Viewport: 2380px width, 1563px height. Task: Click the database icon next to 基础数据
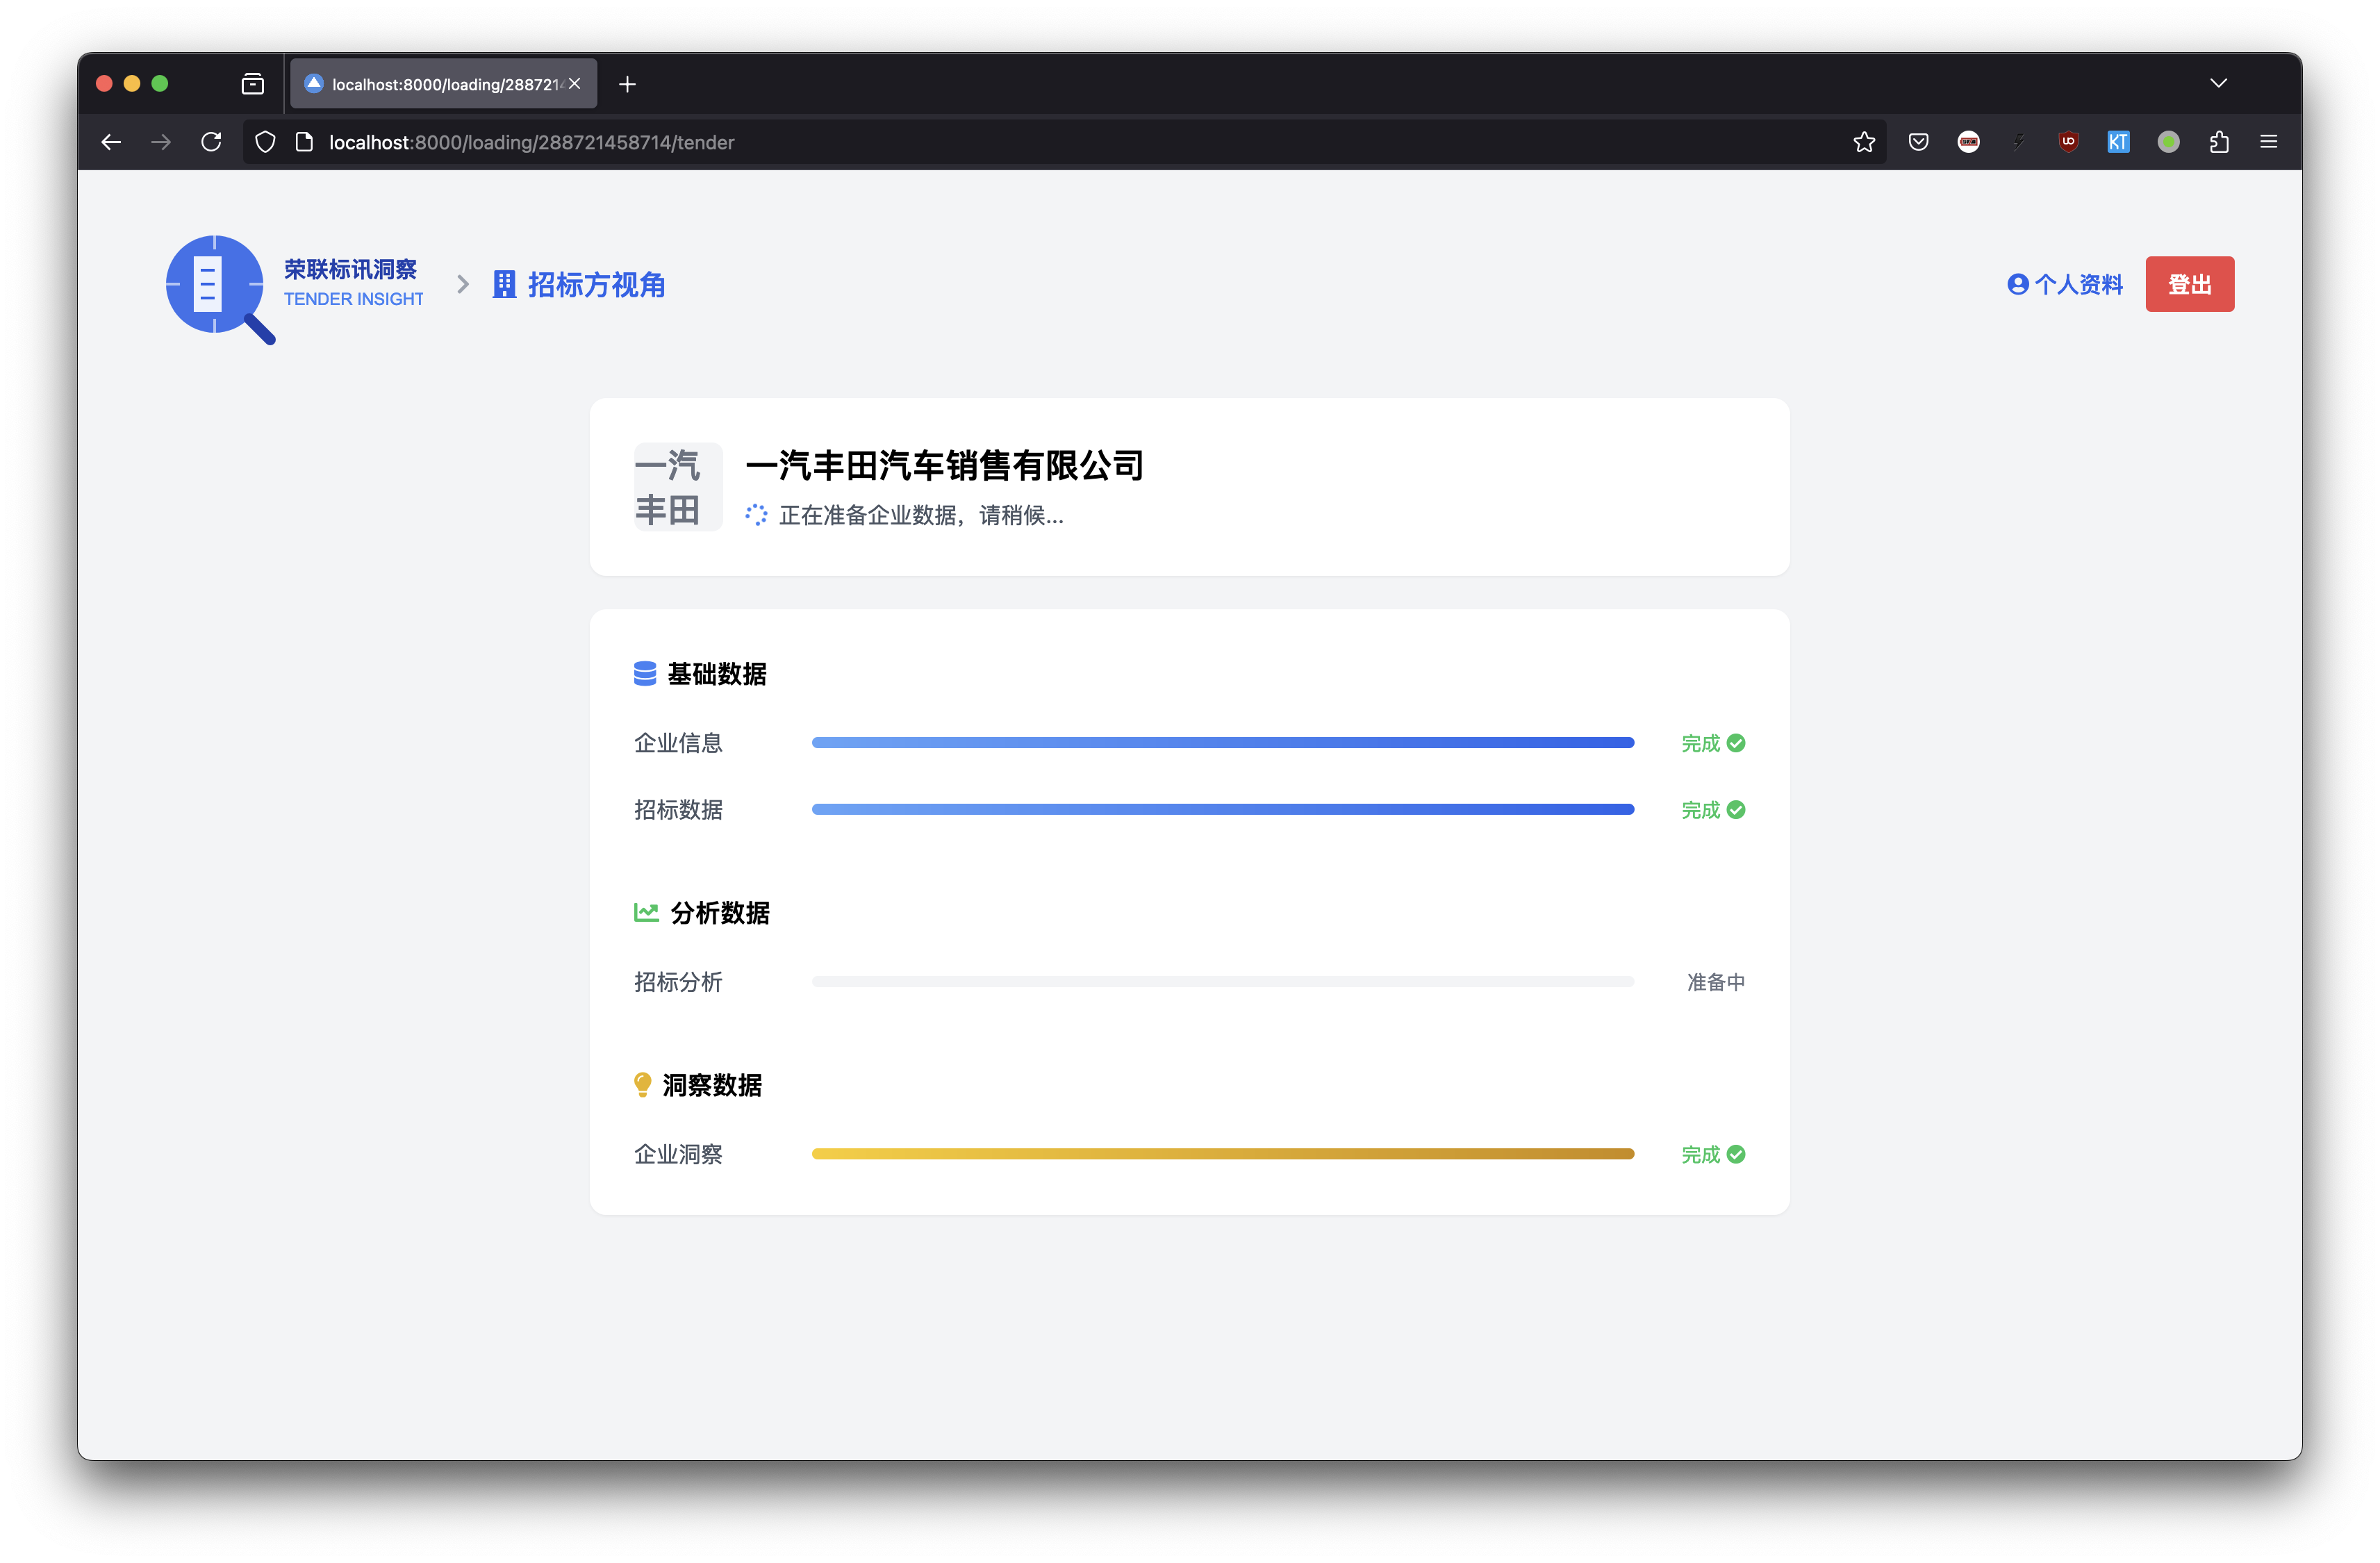tap(645, 674)
